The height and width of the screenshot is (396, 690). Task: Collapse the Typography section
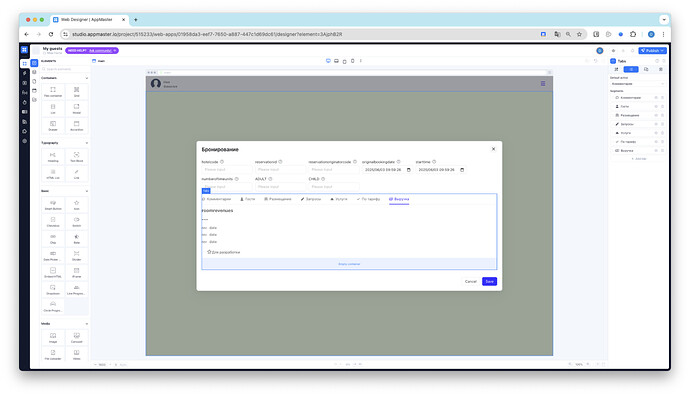[x=87, y=143]
